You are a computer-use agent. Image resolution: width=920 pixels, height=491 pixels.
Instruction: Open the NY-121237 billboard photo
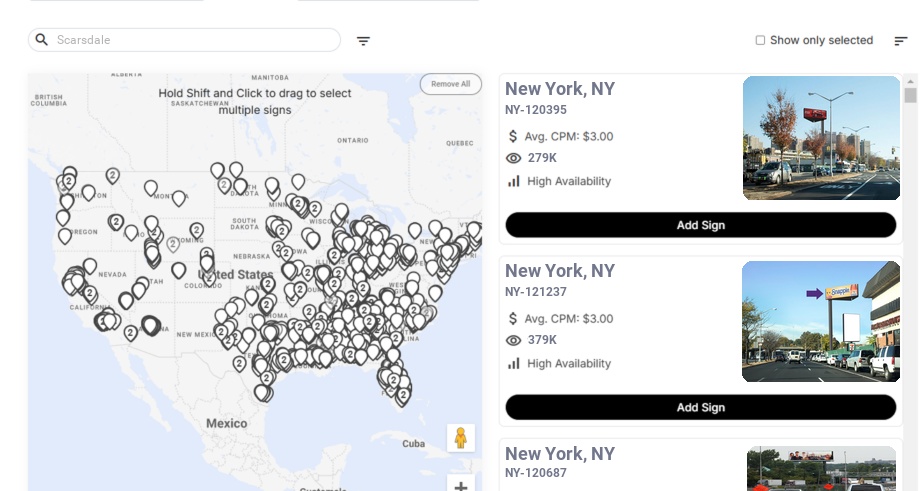[x=821, y=321]
